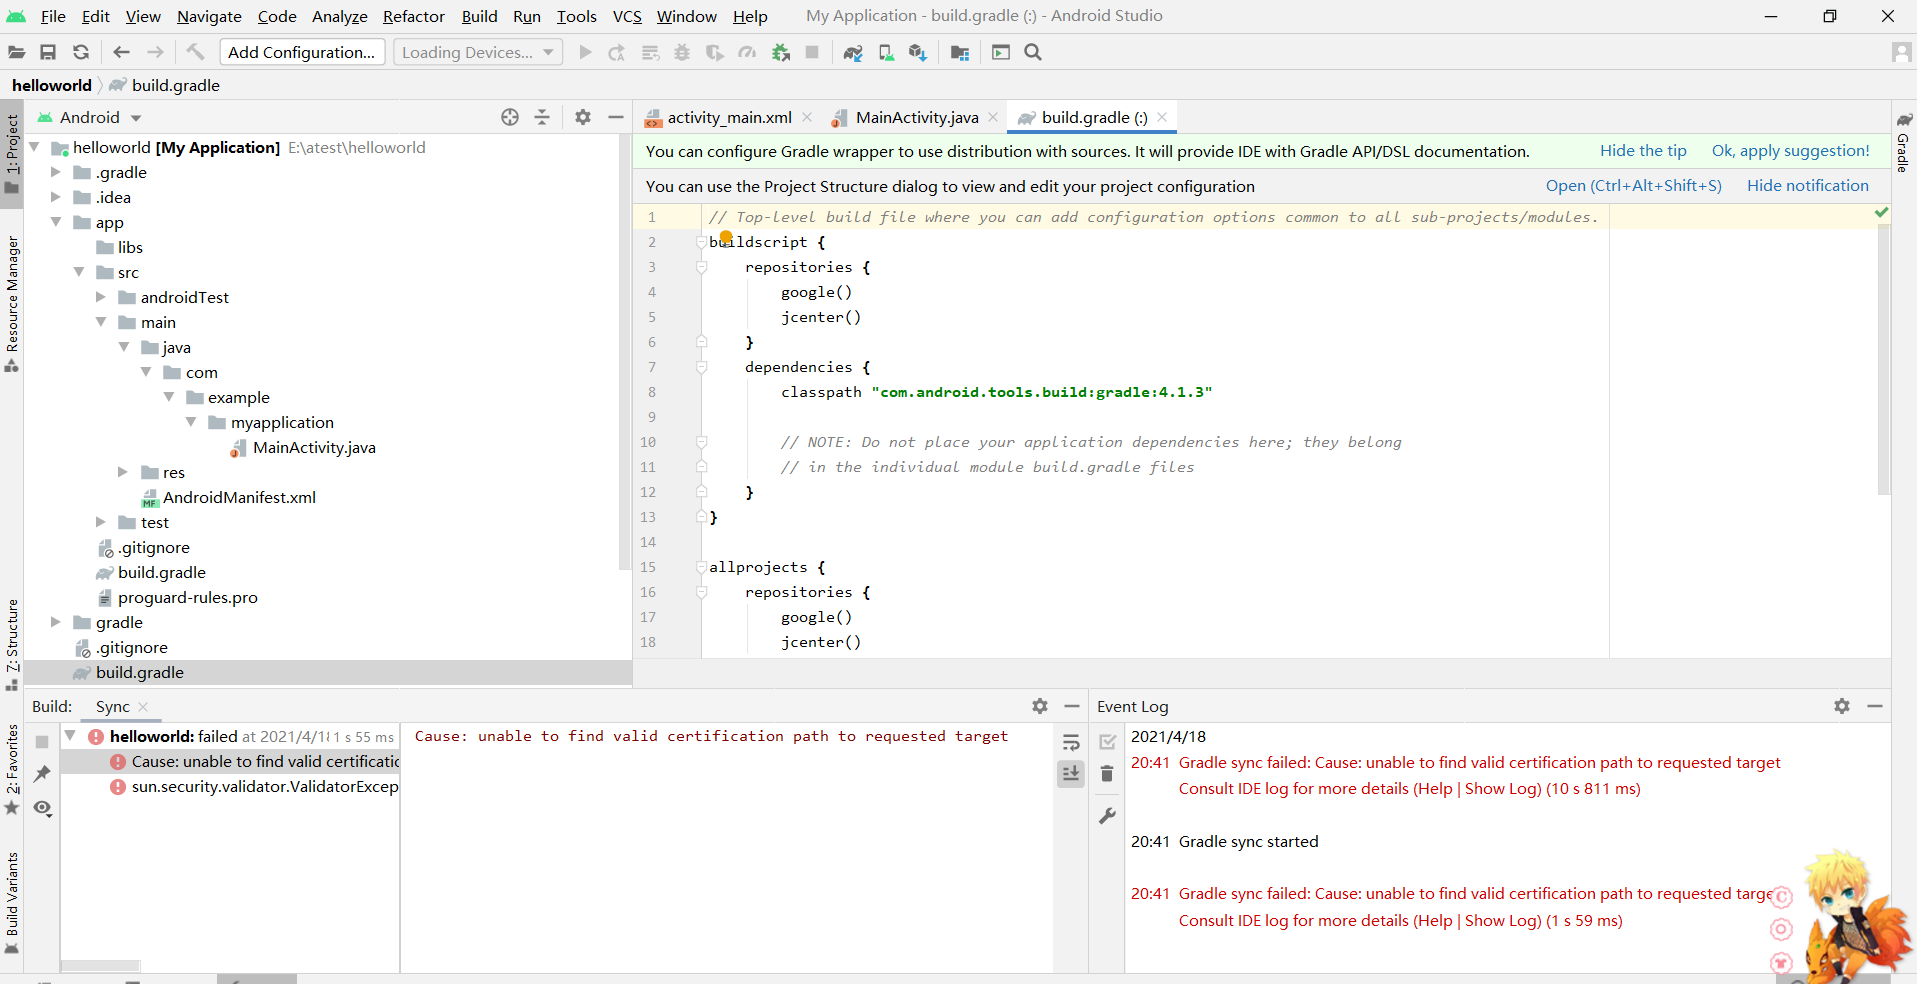The image size is (1917, 984).
Task: Open Project panel gear options
Action: 583,117
